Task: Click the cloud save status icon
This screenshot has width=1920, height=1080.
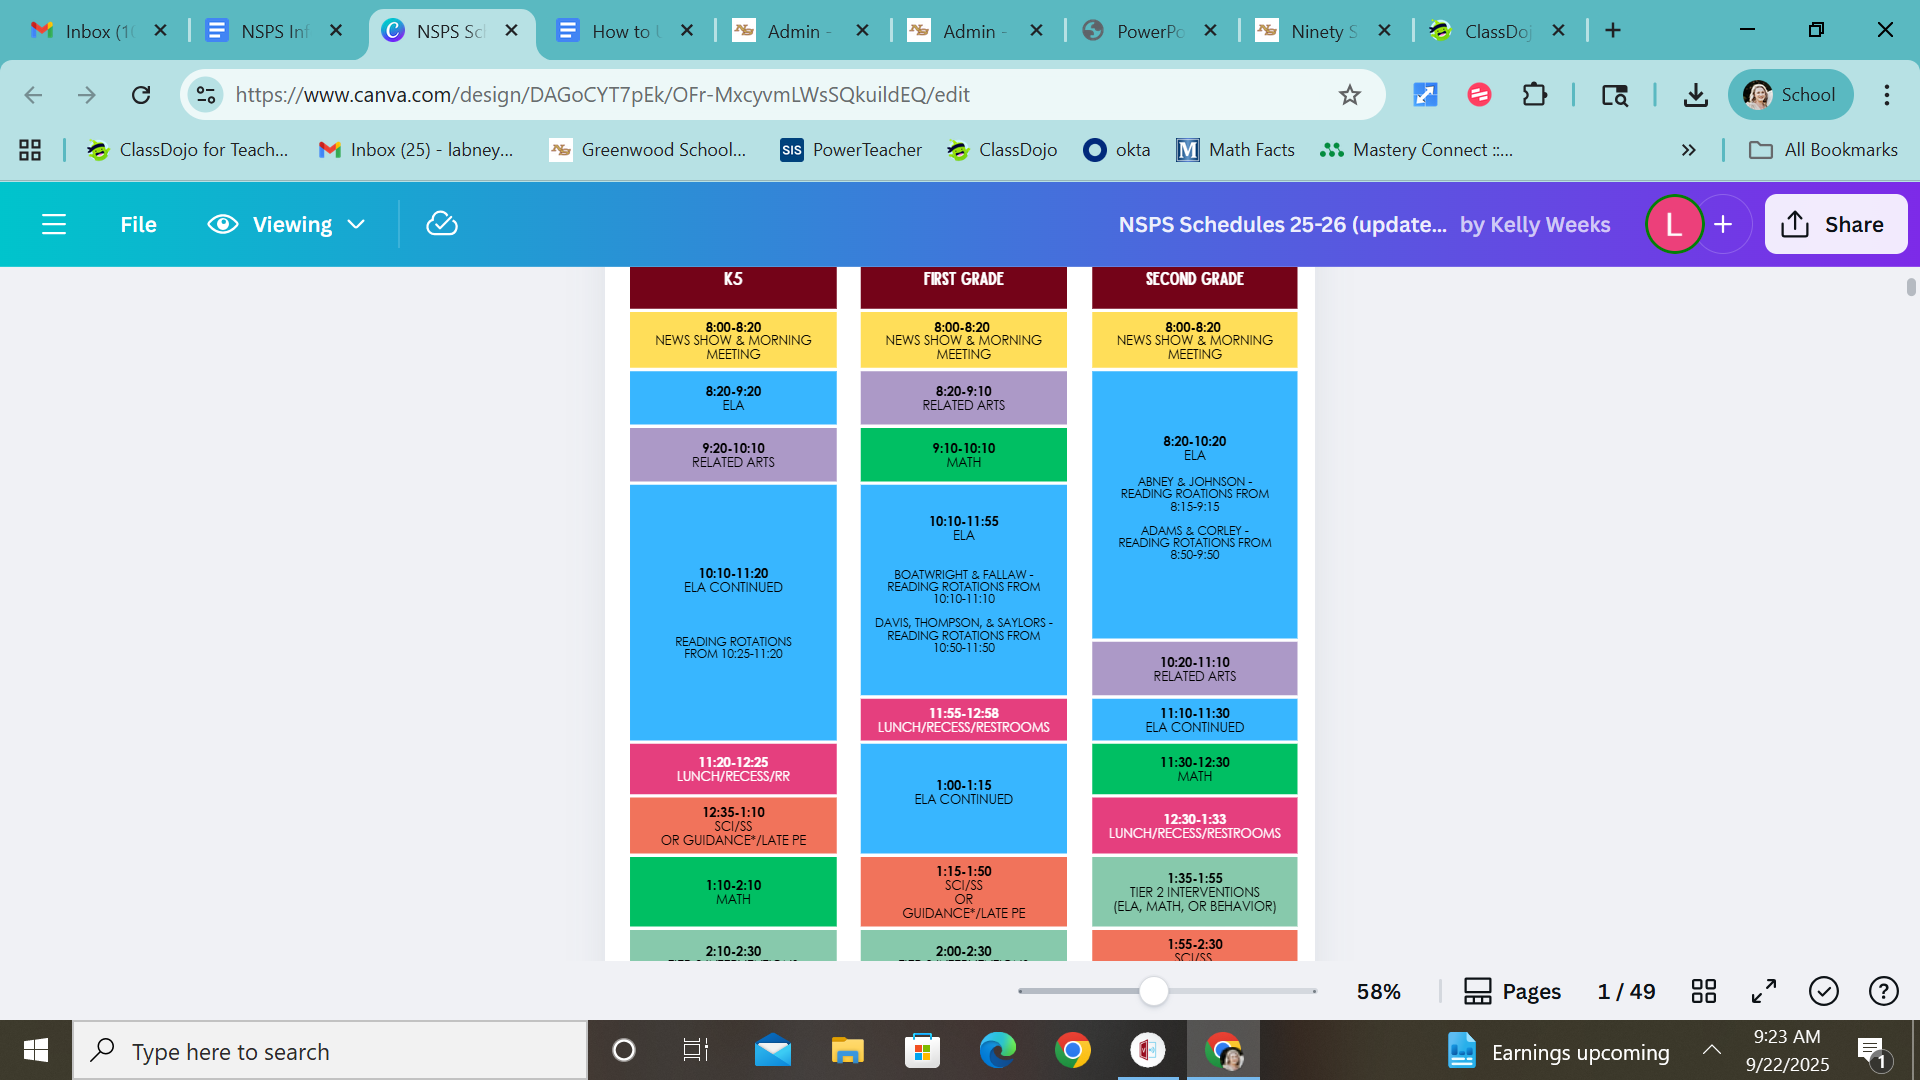Action: pos(441,224)
